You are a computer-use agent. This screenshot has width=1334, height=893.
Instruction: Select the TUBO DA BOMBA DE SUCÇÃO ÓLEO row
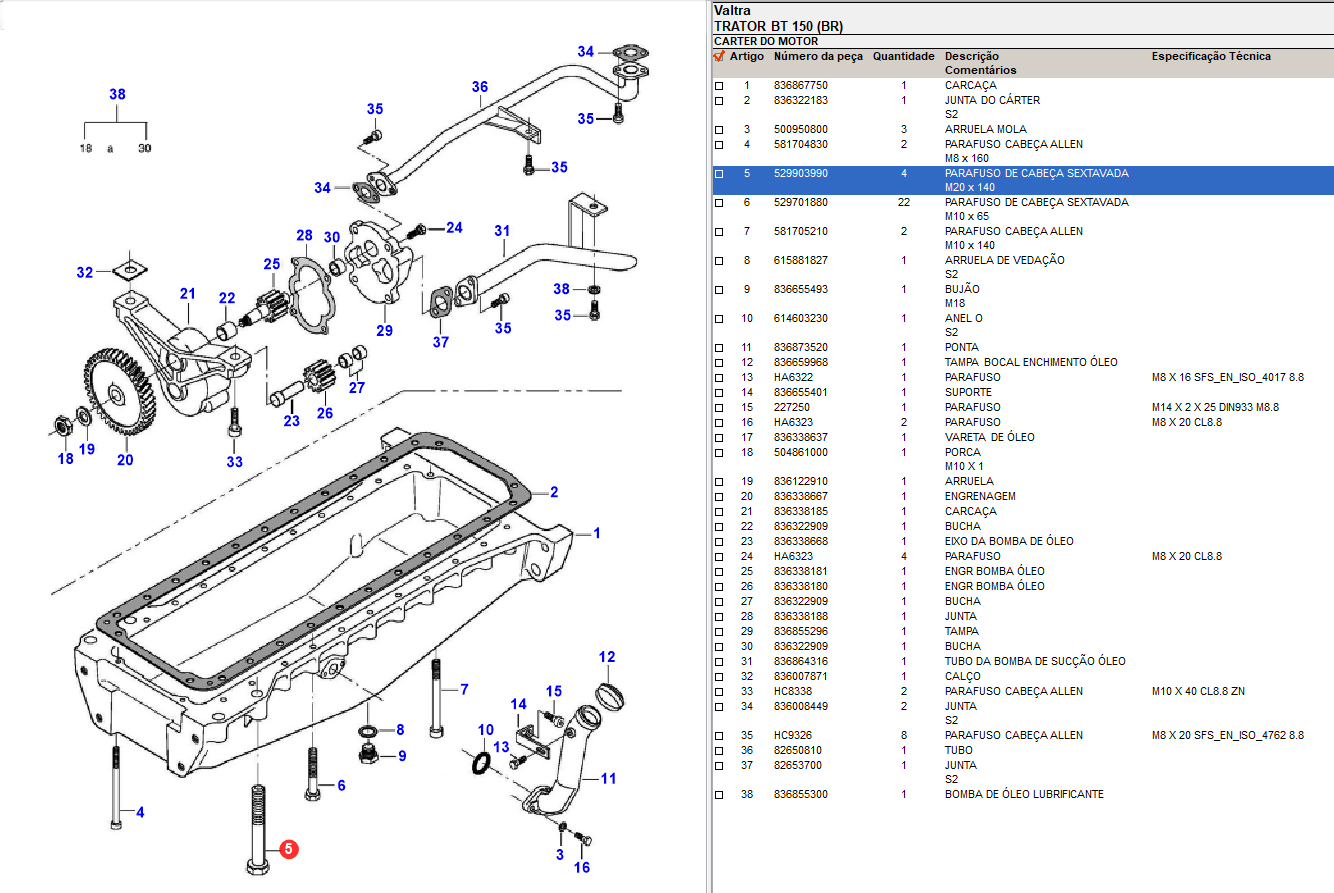1034,661
